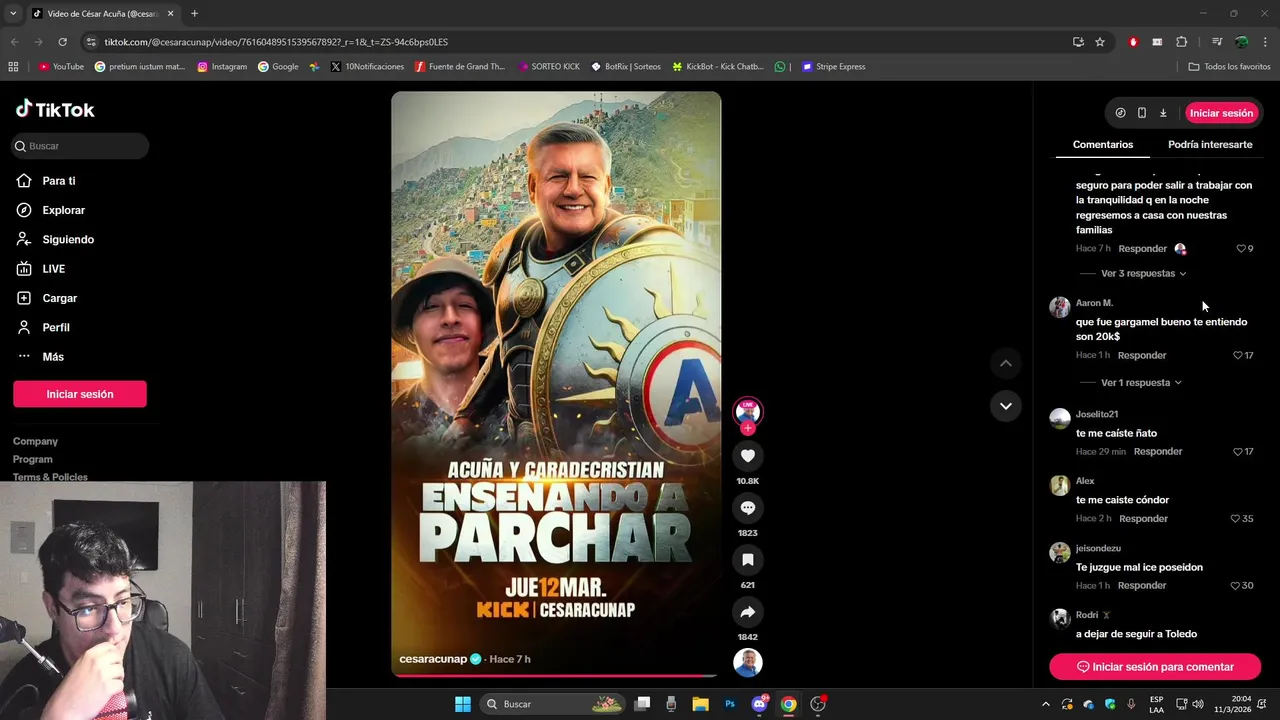Click the address bar URL

[x=276, y=42]
